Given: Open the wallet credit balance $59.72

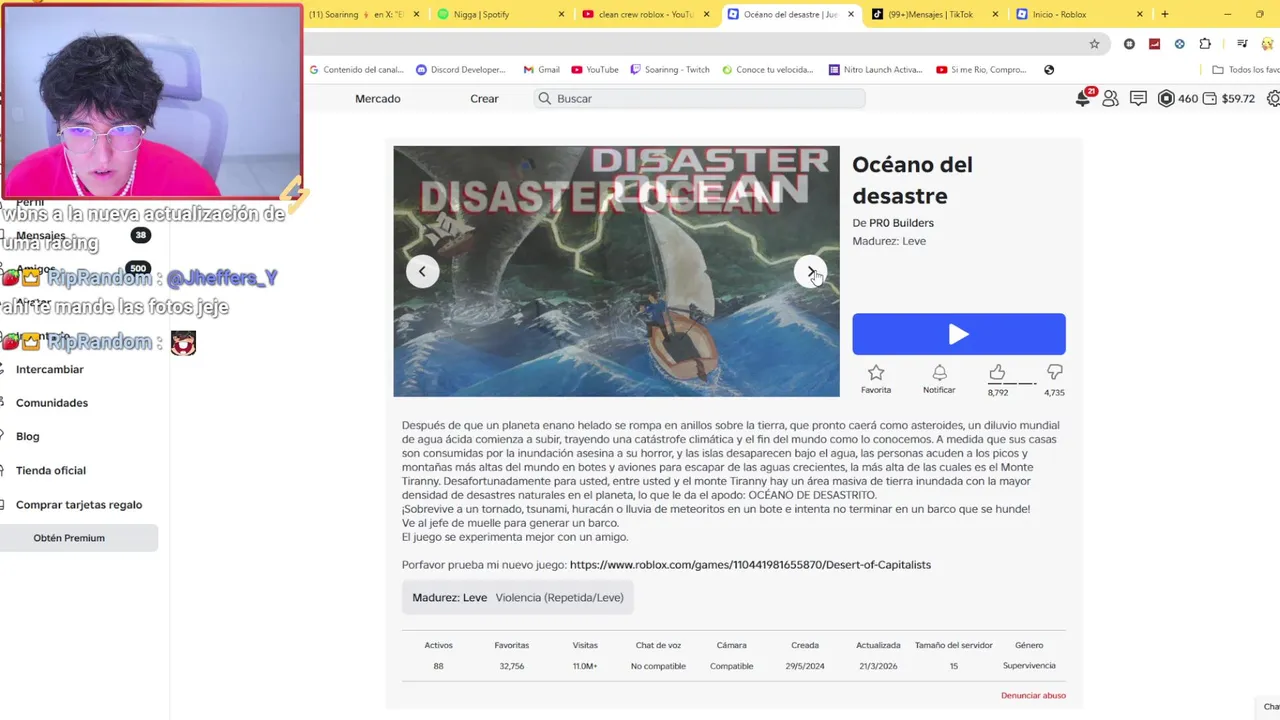Looking at the screenshot, I should pyautogui.click(x=1229, y=98).
